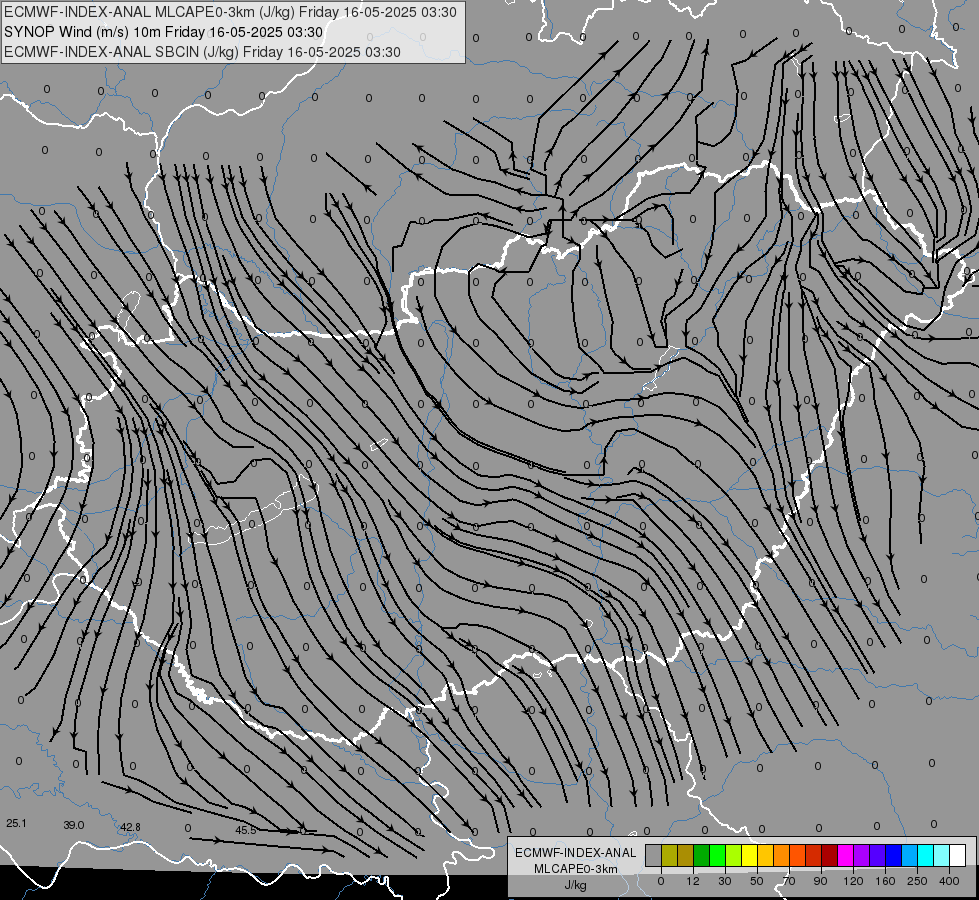Click the legend tick label 12
Screen dimensions: 979x900
(x=693, y=881)
